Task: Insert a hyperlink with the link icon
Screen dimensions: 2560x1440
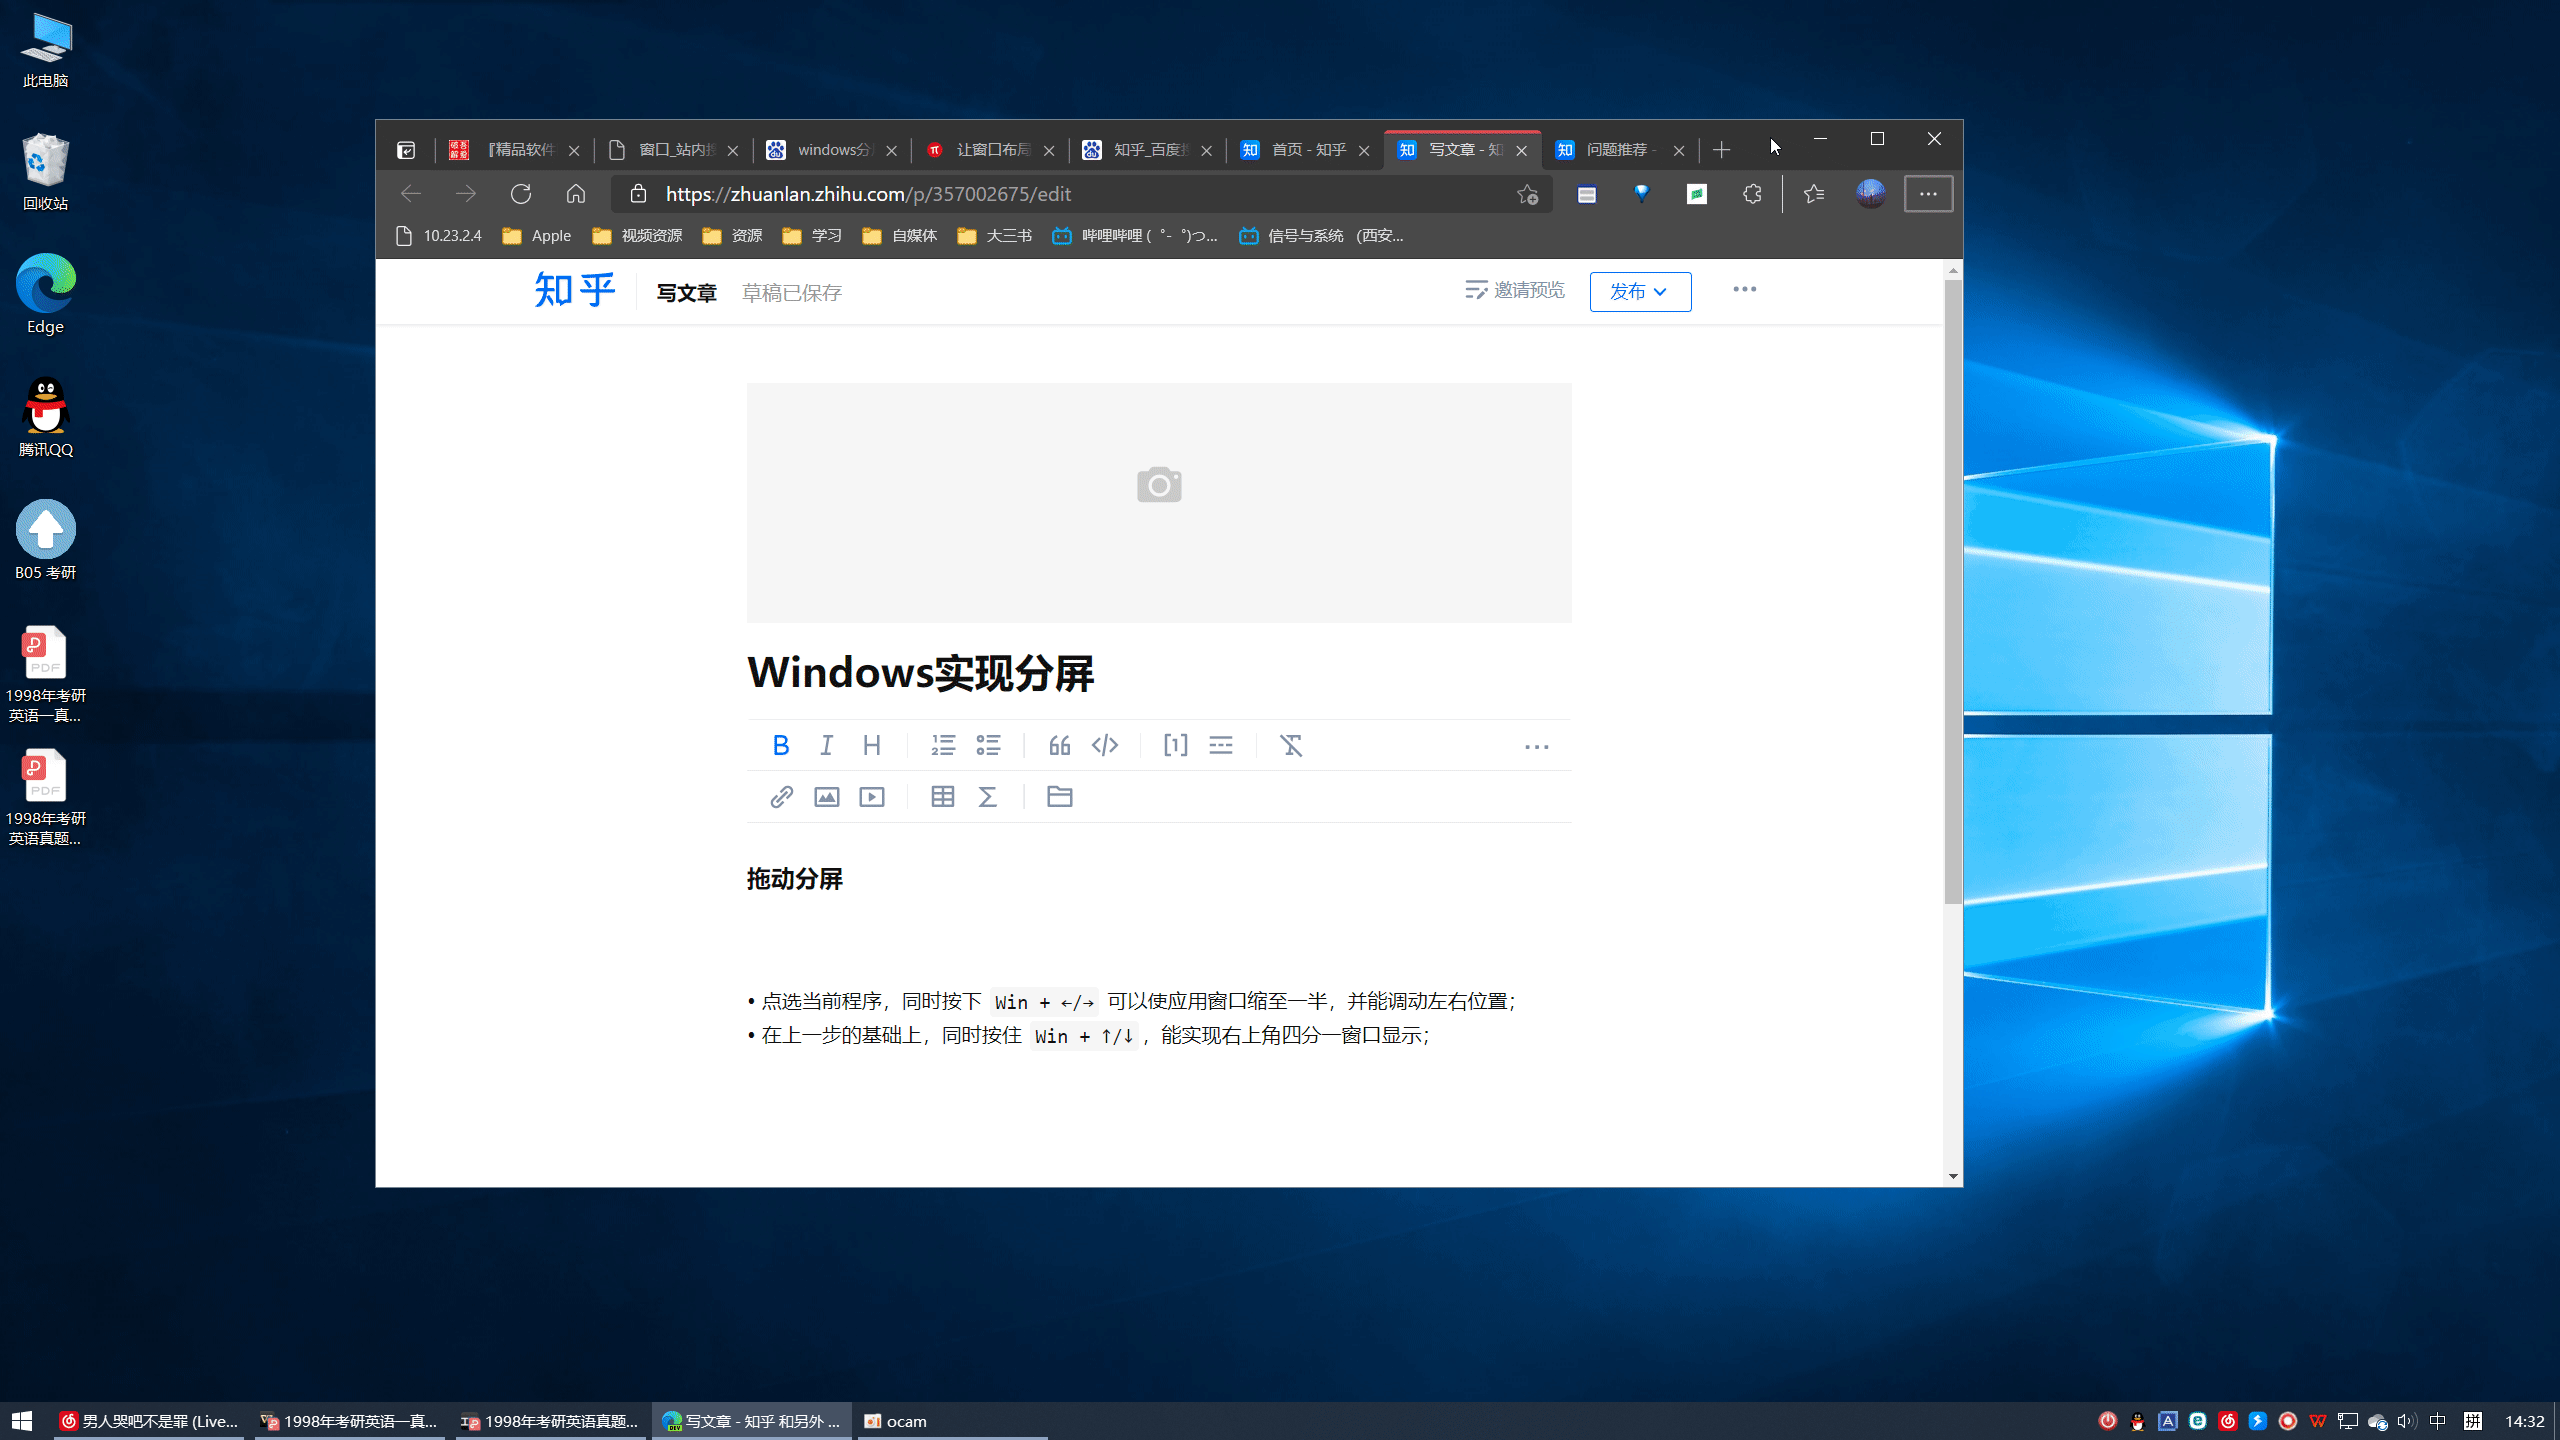Action: point(781,797)
